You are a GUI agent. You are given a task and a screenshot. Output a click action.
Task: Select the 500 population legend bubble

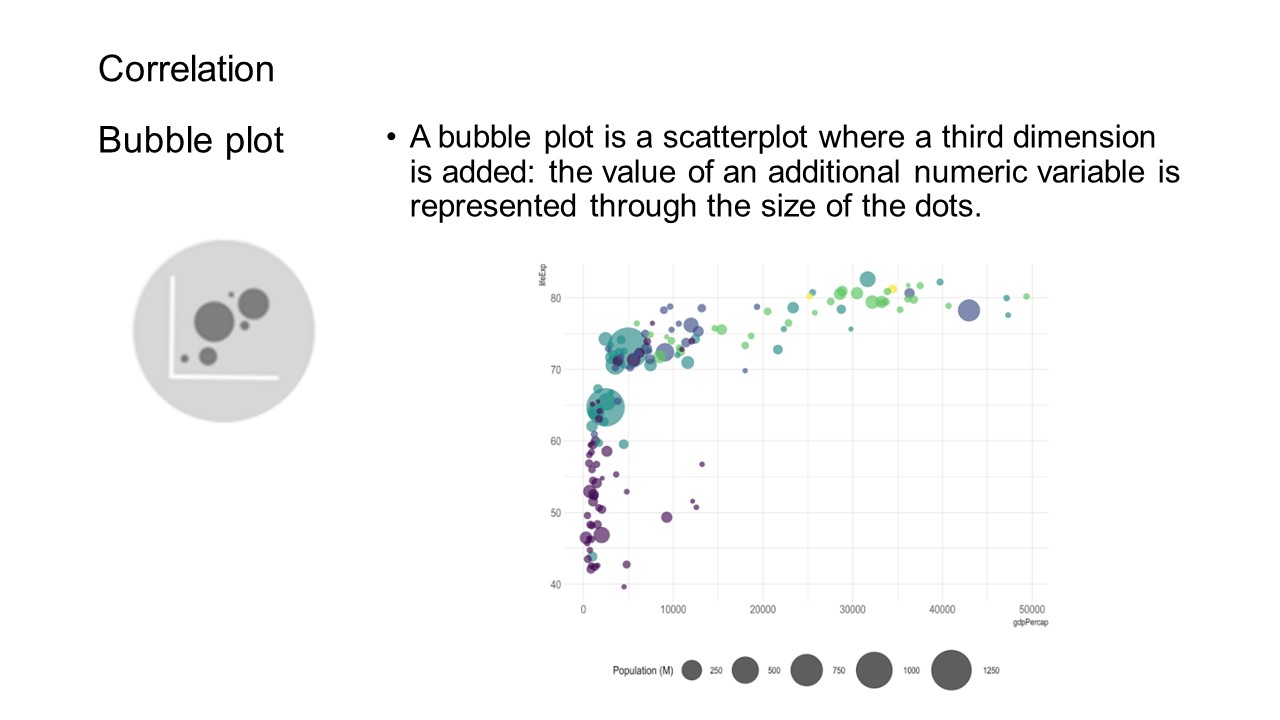click(745, 670)
